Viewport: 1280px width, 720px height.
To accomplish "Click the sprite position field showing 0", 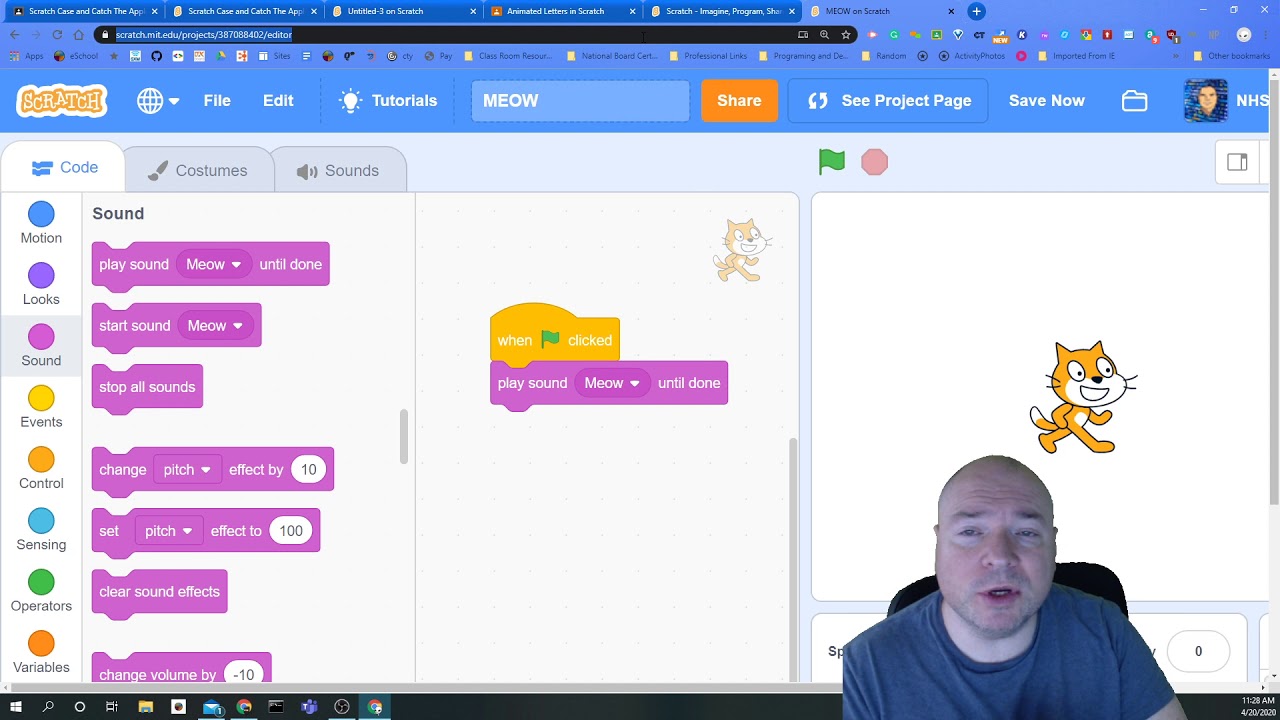I will pos(1198,652).
